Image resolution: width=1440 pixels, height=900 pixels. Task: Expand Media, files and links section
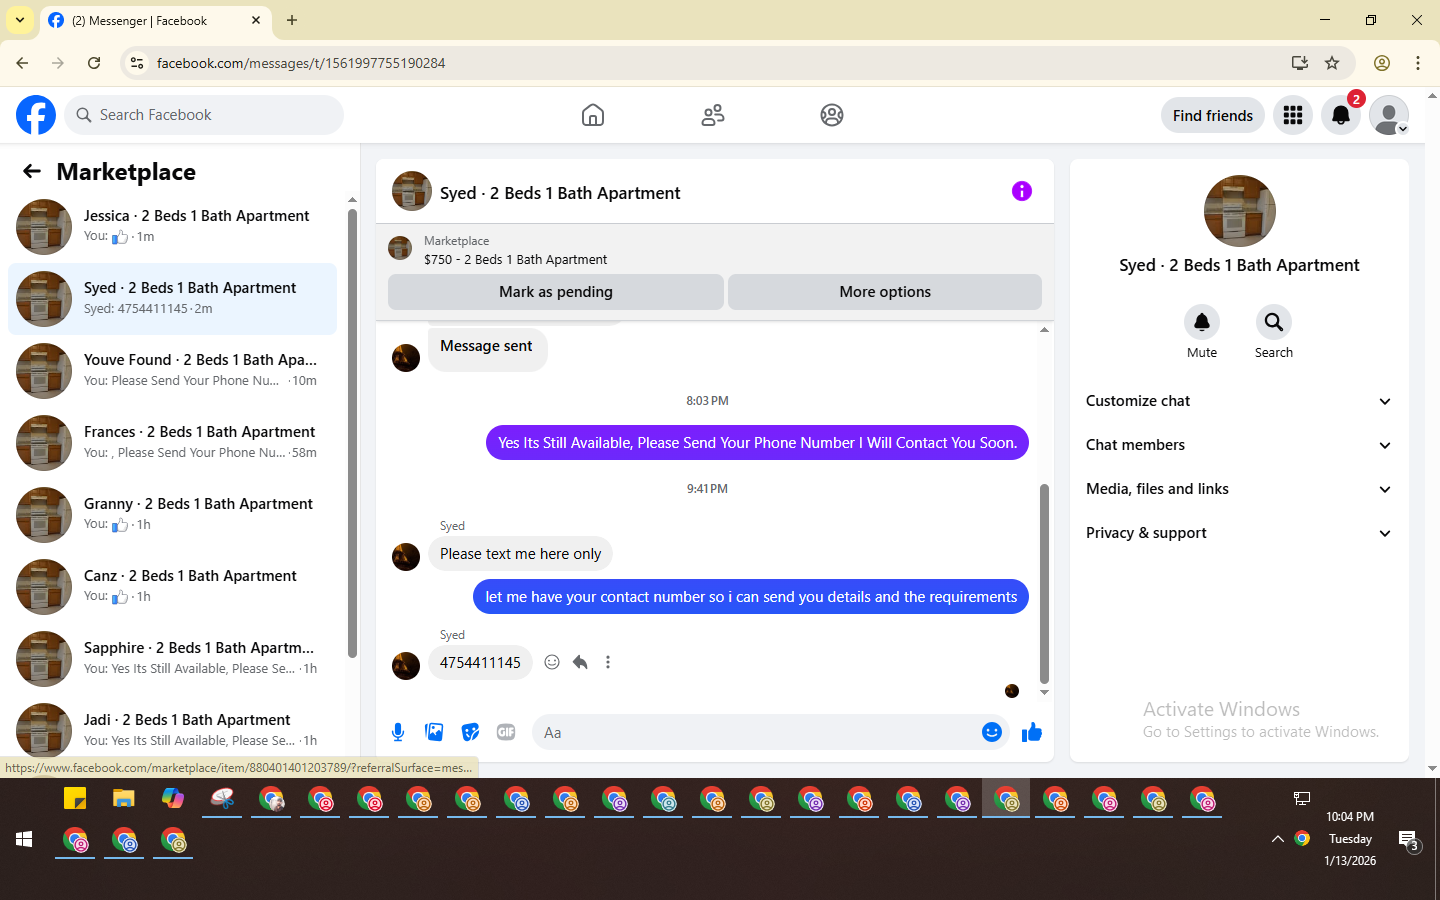1239,489
